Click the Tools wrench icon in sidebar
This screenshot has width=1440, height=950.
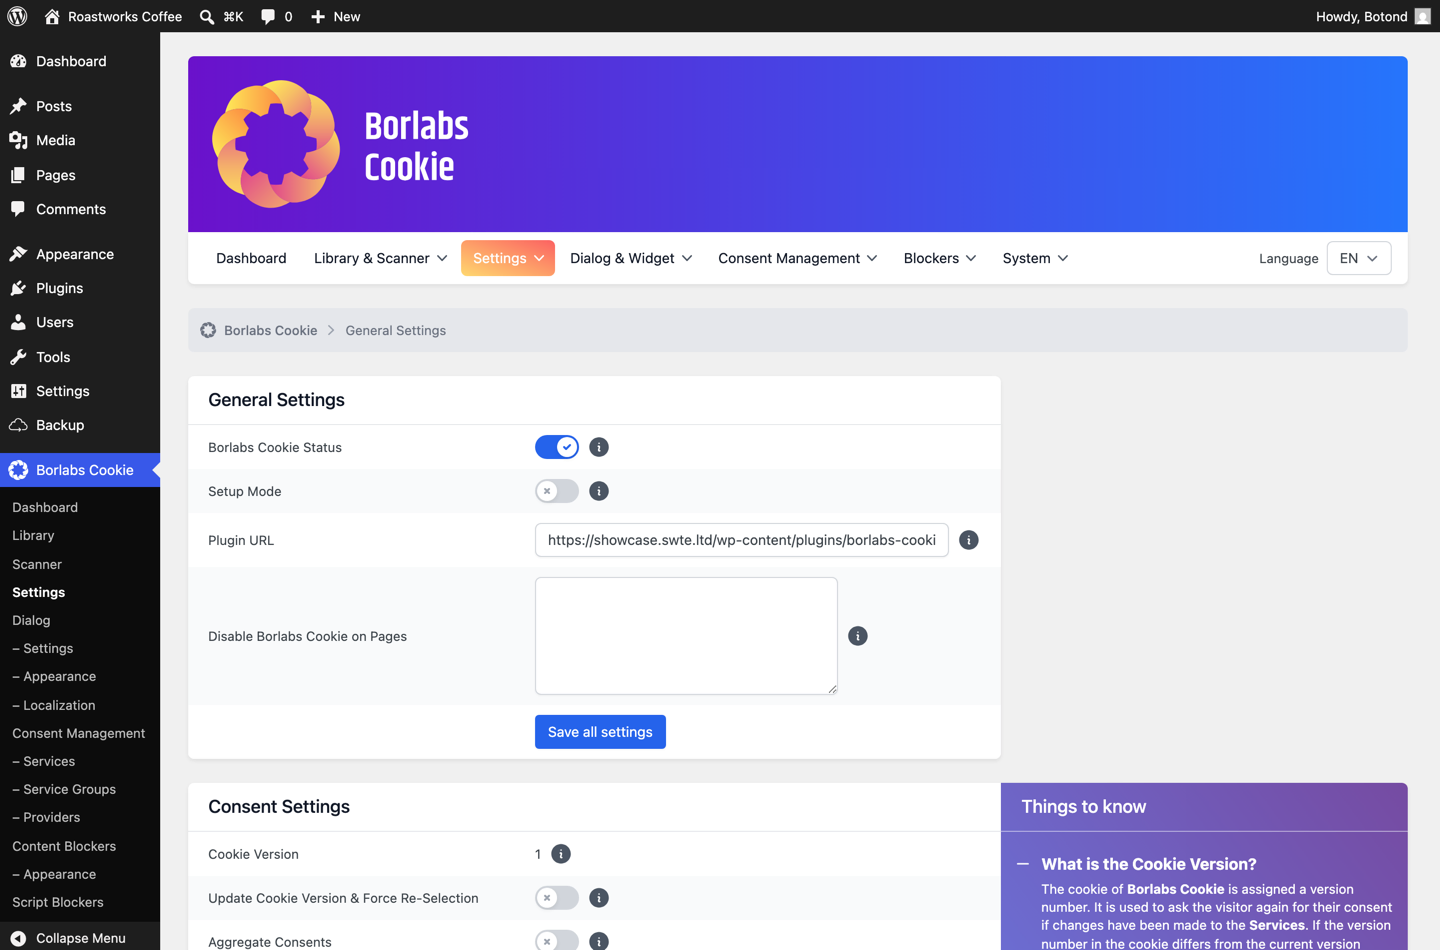click(x=18, y=357)
